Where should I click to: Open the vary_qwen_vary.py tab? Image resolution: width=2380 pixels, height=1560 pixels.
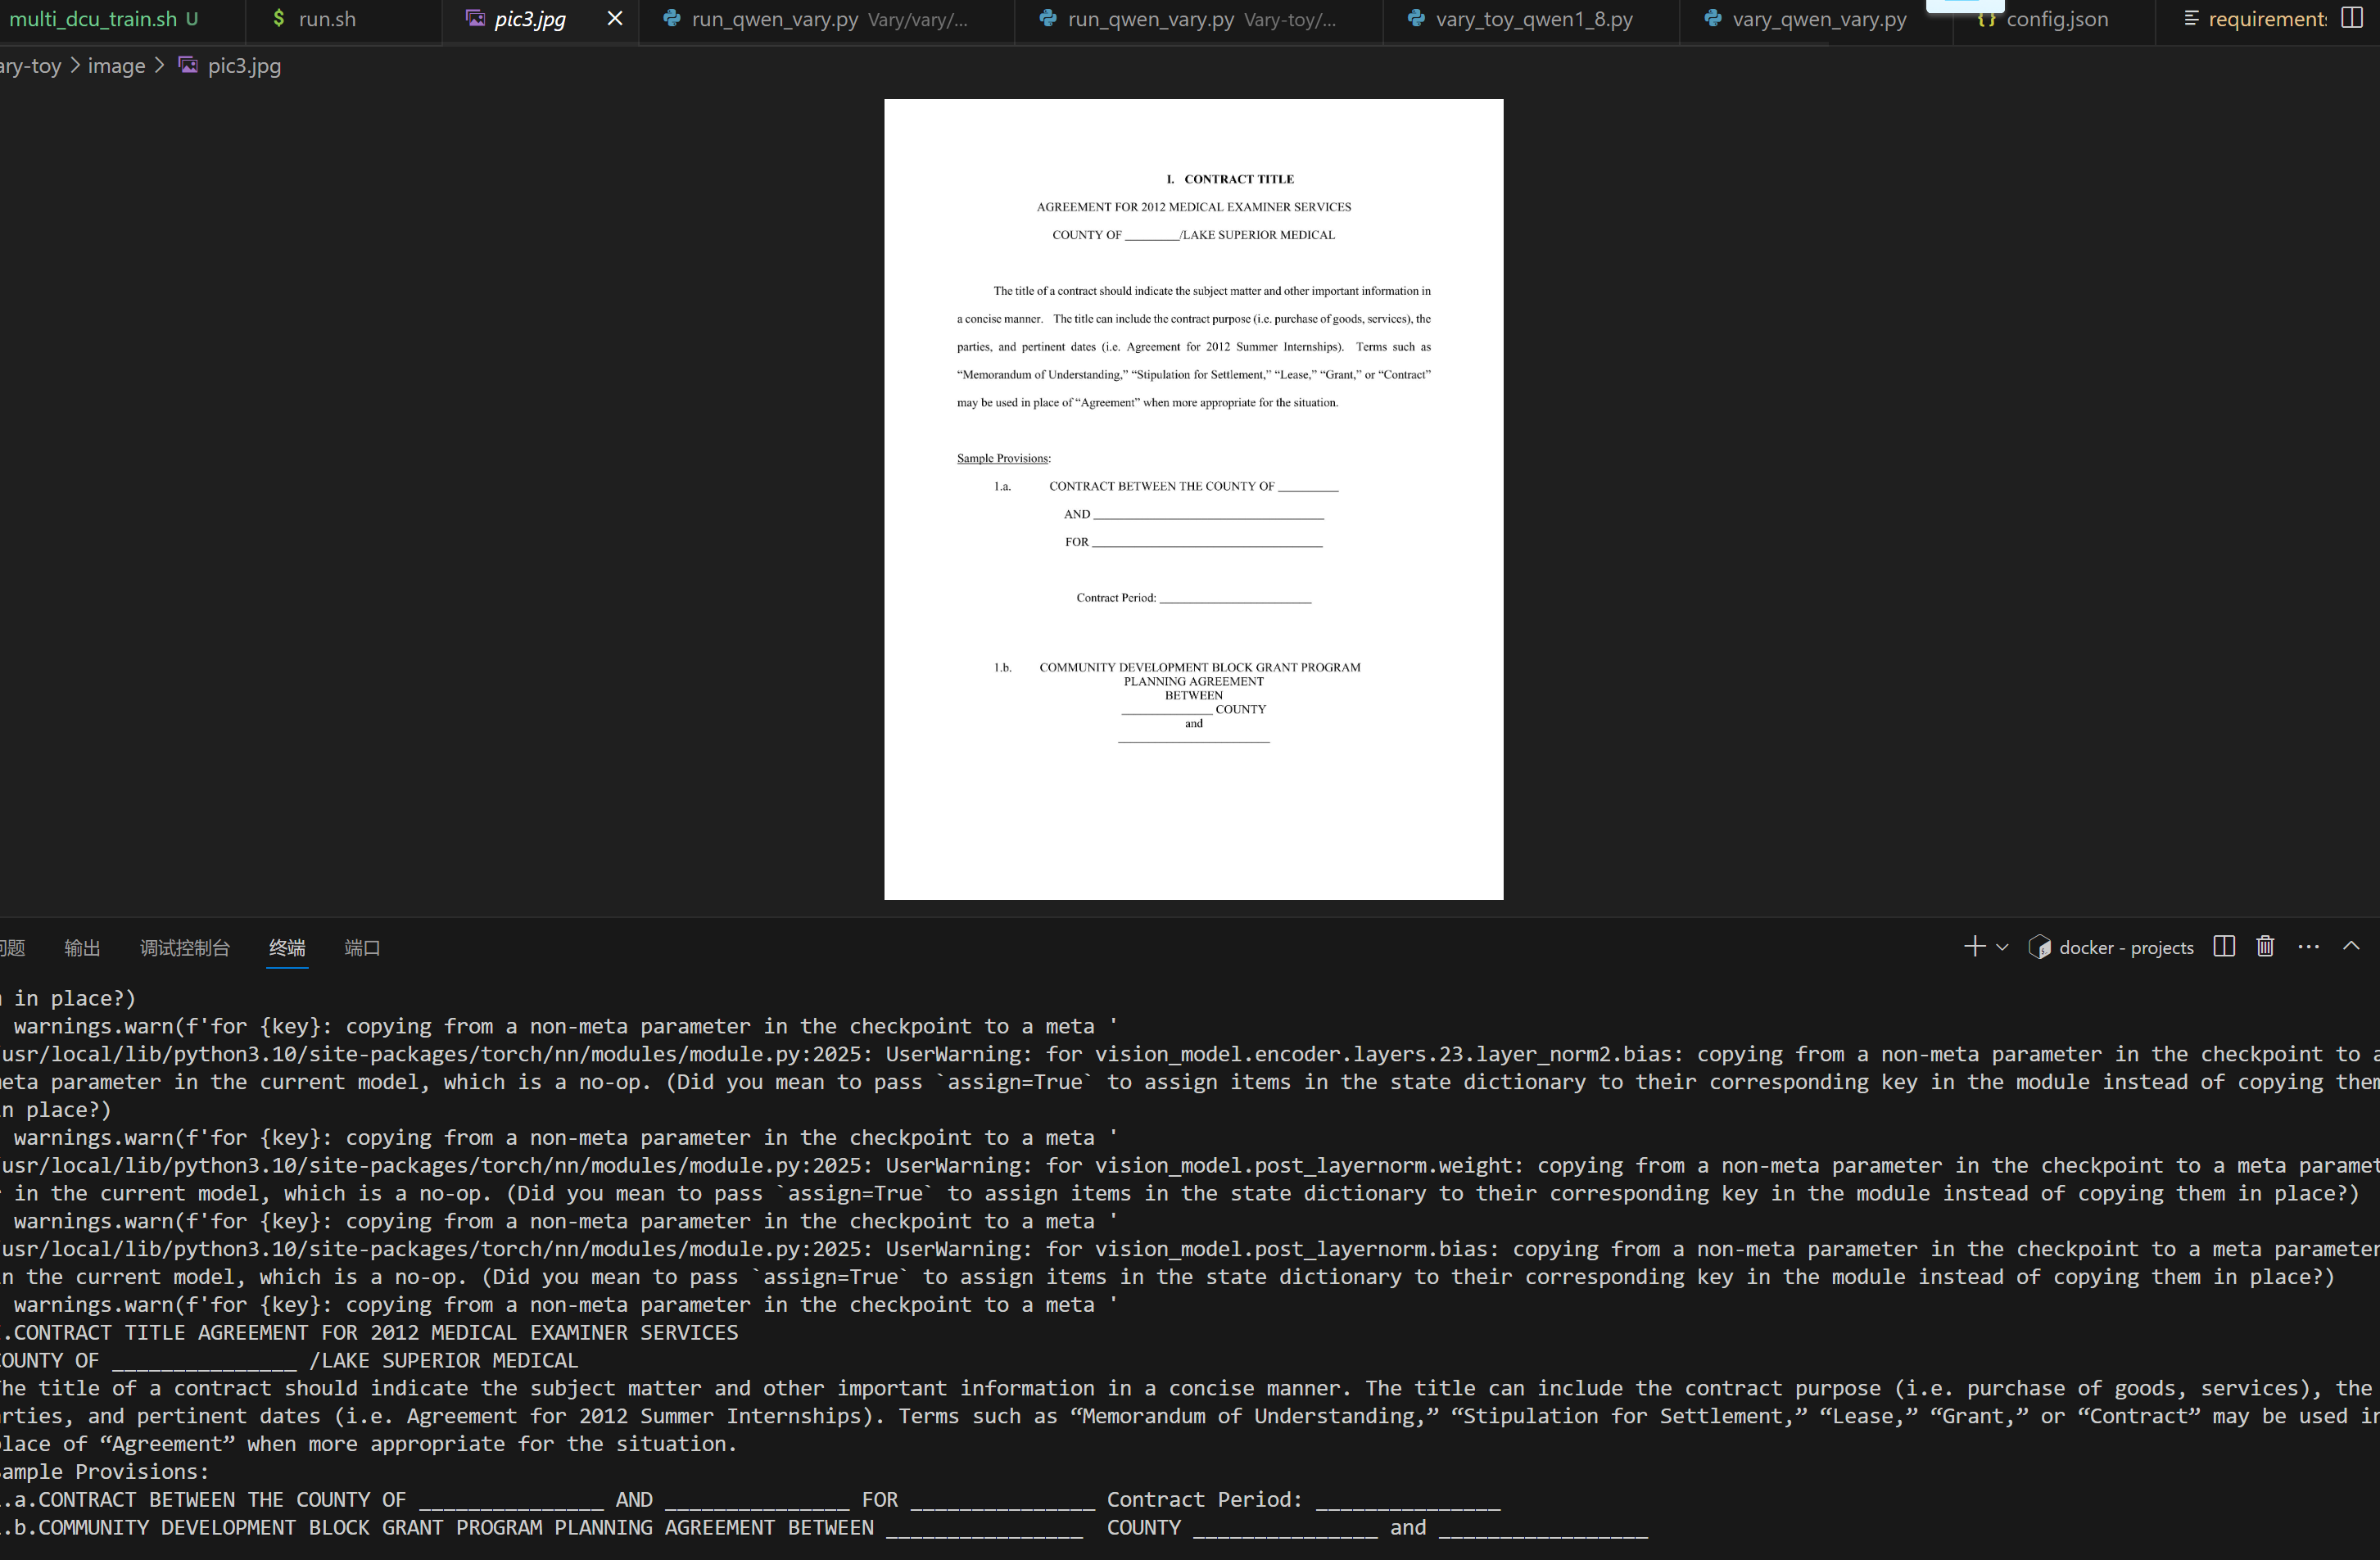click(1818, 19)
